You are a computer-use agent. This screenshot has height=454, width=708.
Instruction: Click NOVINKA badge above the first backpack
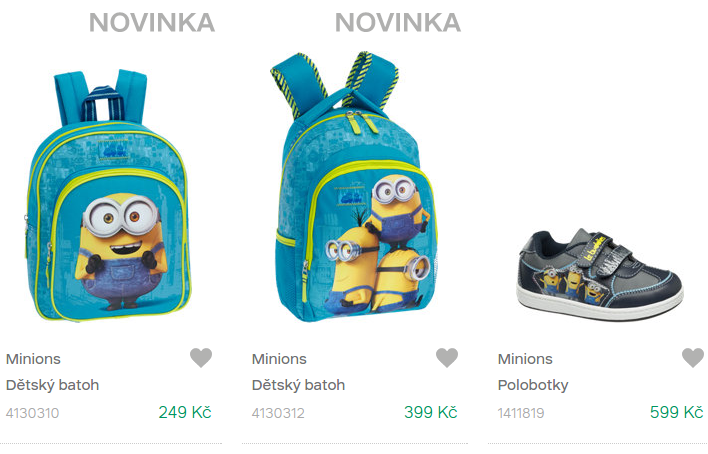pyautogui.click(x=152, y=23)
